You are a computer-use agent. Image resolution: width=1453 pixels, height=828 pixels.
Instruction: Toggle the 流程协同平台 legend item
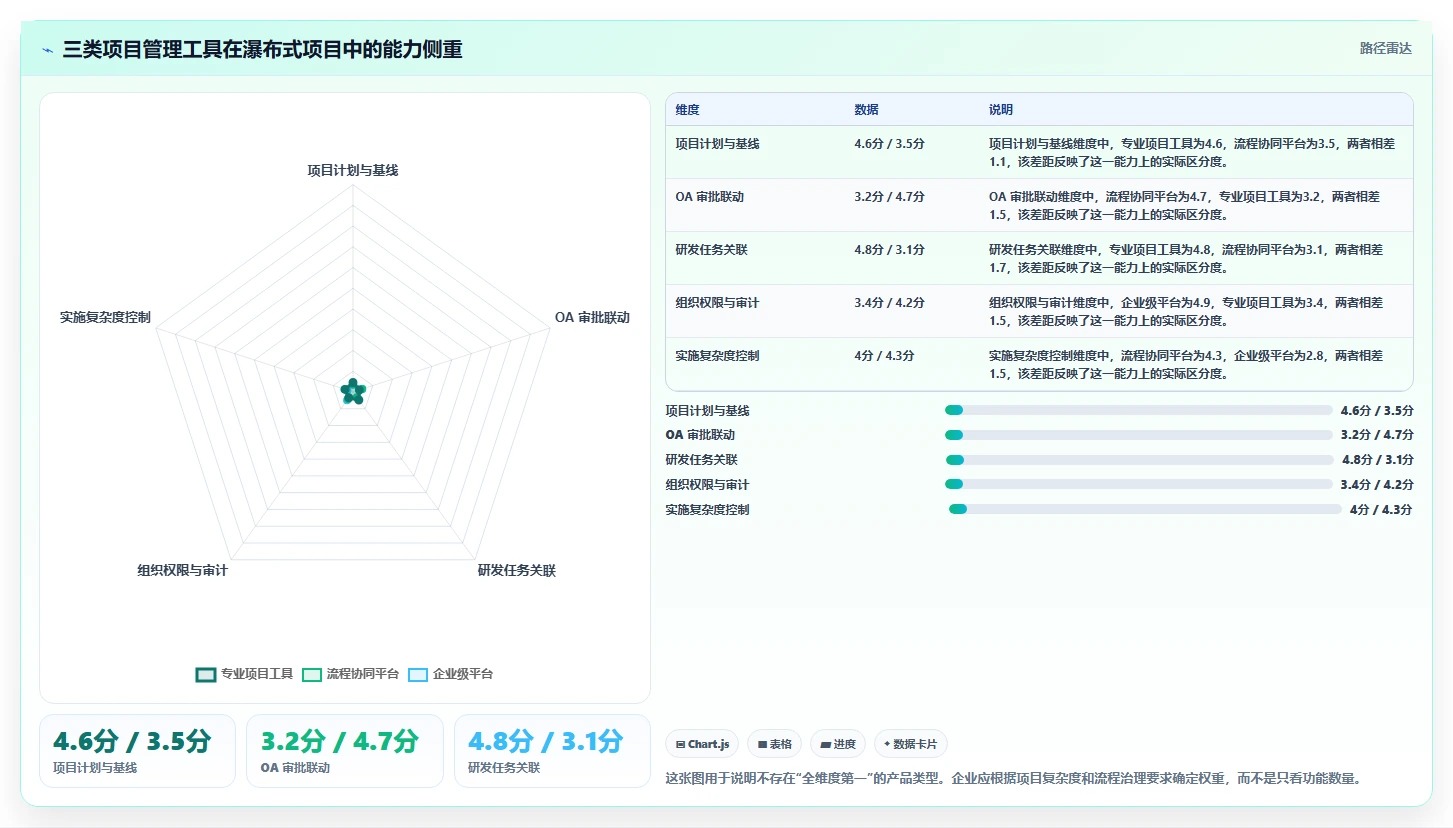pyautogui.click(x=351, y=674)
